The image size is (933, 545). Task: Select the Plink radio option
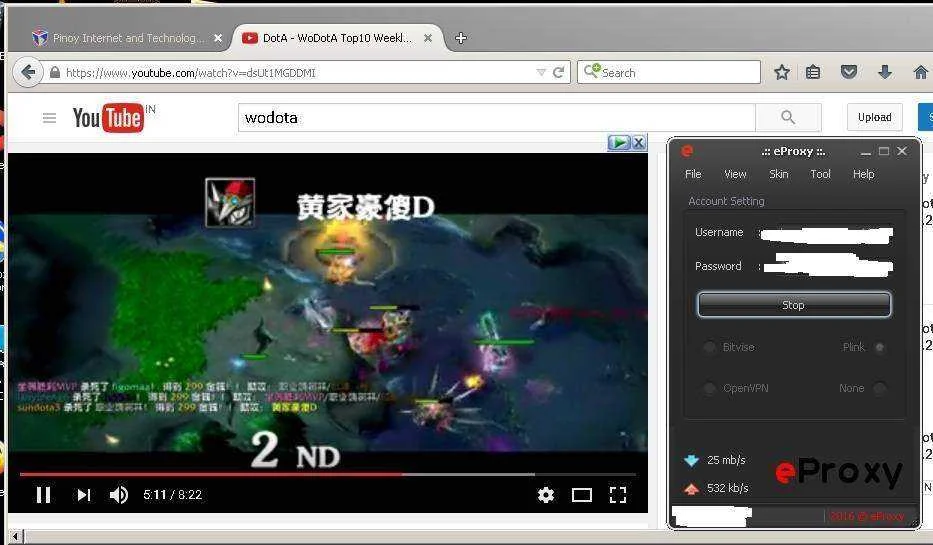[x=880, y=347]
